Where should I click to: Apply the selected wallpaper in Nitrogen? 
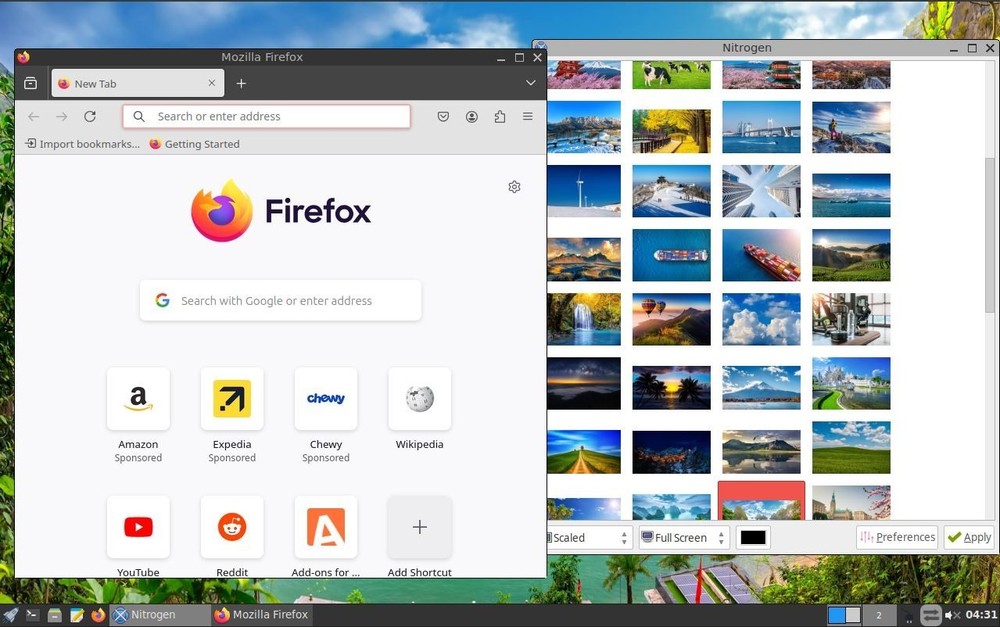point(967,537)
